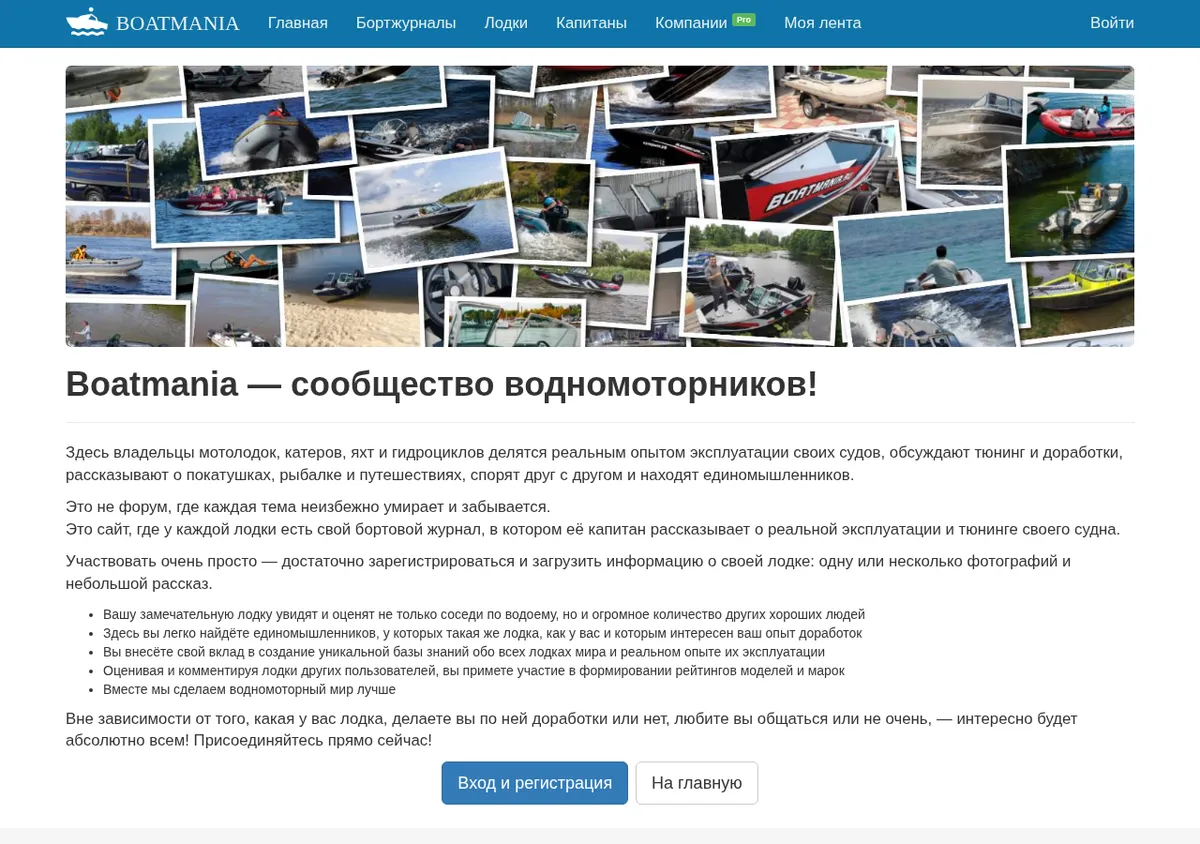The image size is (1200, 844).
Task: Click the Войти login link
Action: tap(1112, 23)
